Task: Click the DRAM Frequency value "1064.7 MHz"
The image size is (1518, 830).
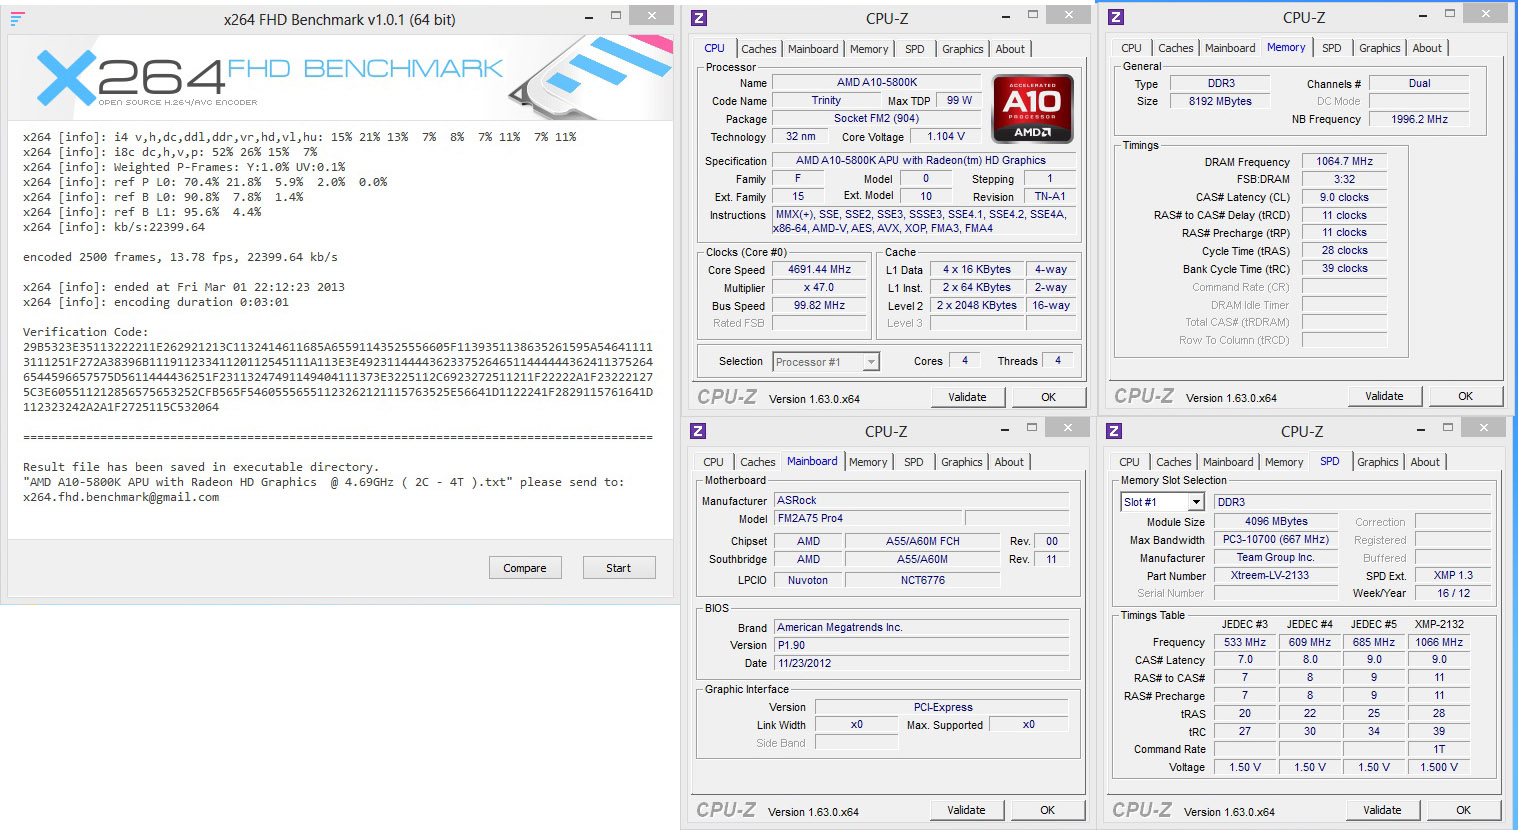Action: point(1344,161)
